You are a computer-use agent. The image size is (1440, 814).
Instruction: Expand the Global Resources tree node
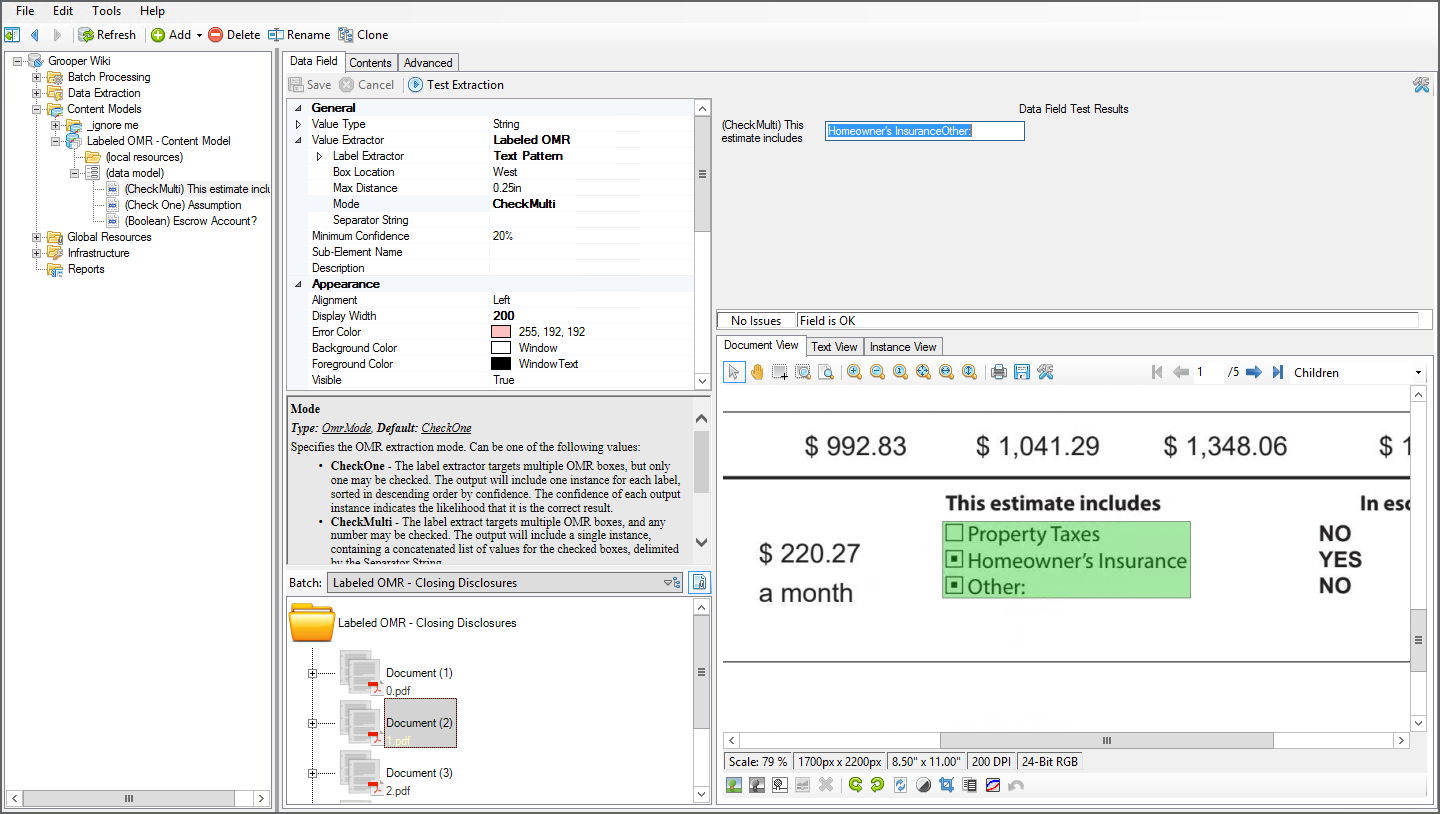pos(37,237)
